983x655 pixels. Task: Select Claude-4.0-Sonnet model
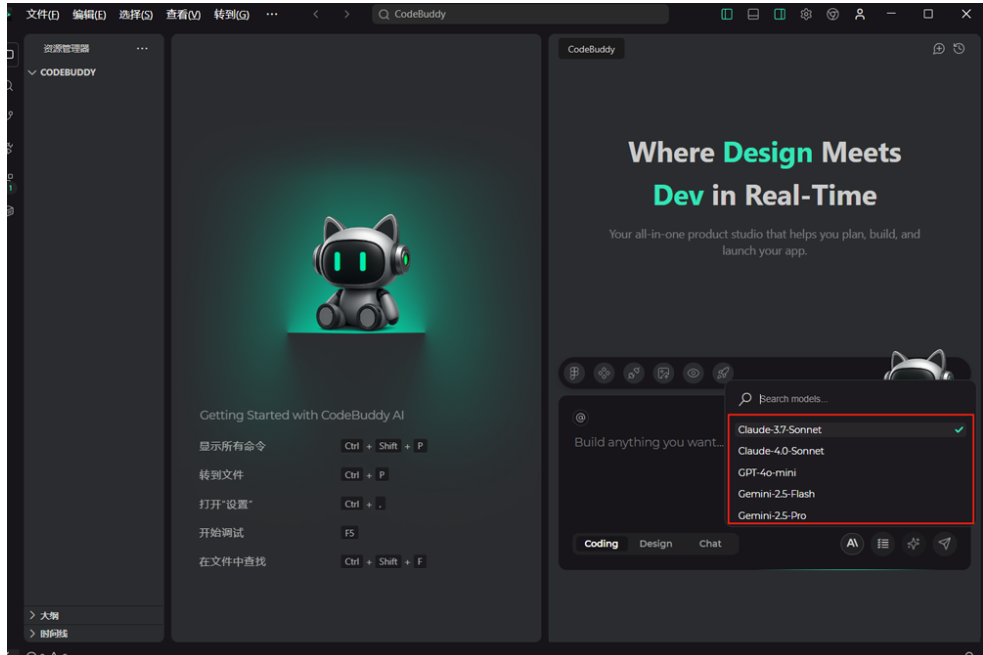(850, 451)
